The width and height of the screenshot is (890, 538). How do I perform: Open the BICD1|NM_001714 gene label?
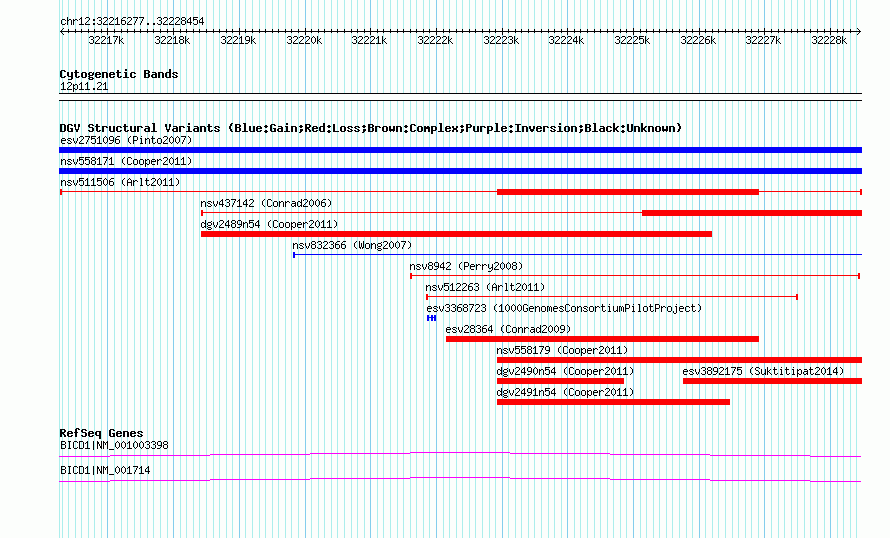tap(105, 470)
